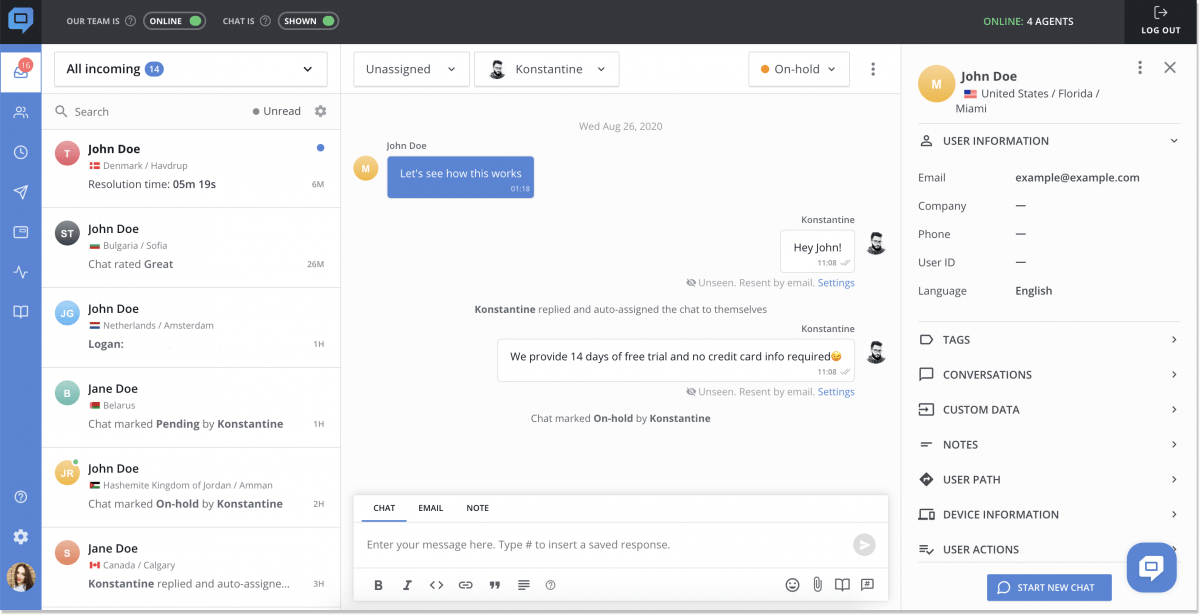Open the Reports pulse icon in sidebar

click(20, 271)
